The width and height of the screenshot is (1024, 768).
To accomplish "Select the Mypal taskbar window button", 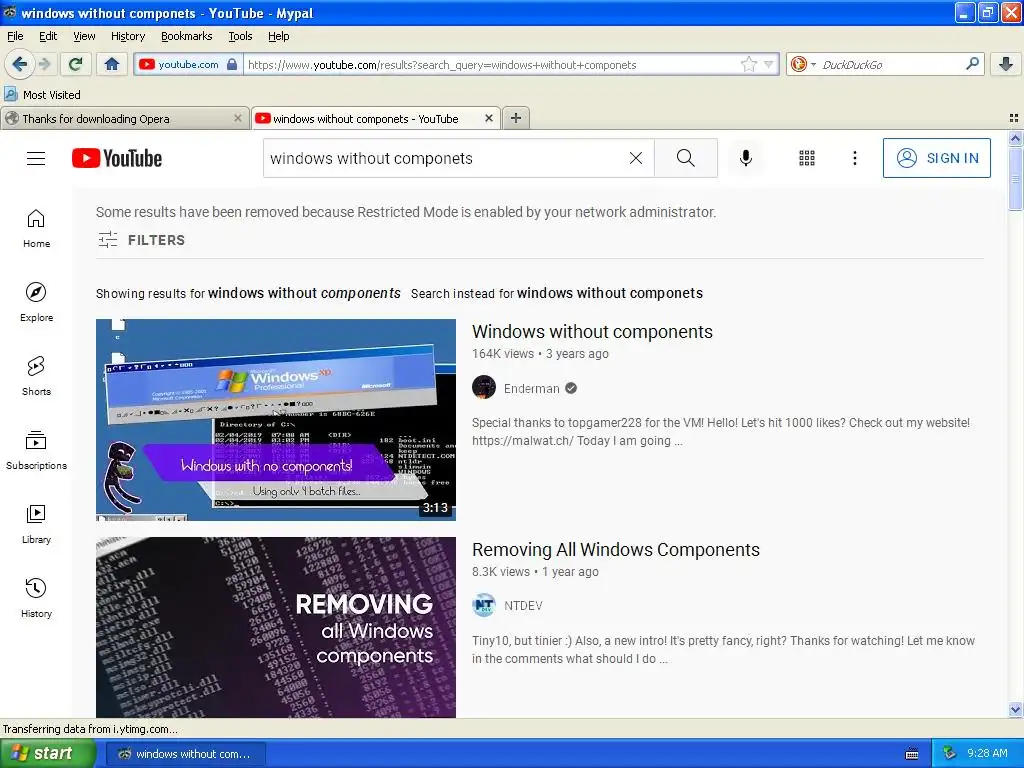I will 185,754.
